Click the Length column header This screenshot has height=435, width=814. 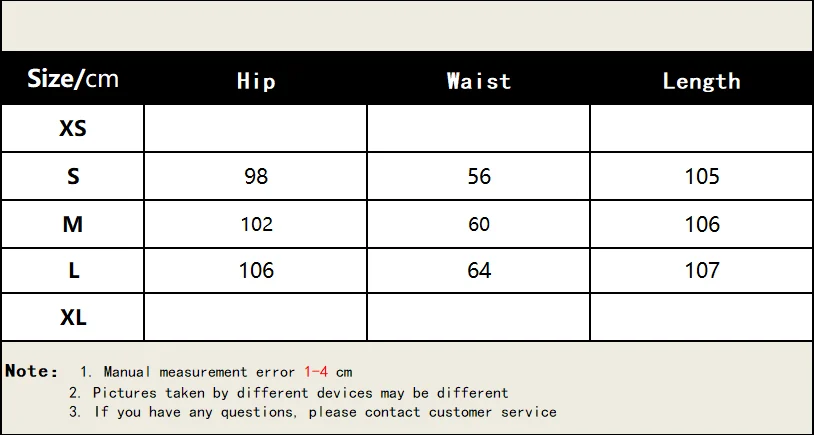[x=701, y=81]
